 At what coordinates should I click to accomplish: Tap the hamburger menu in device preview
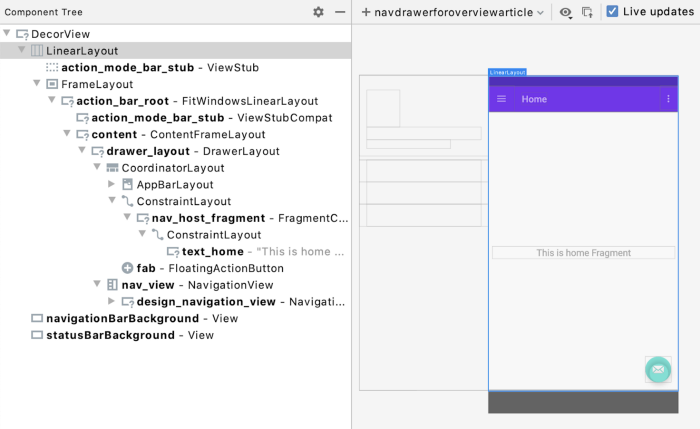pos(502,99)
